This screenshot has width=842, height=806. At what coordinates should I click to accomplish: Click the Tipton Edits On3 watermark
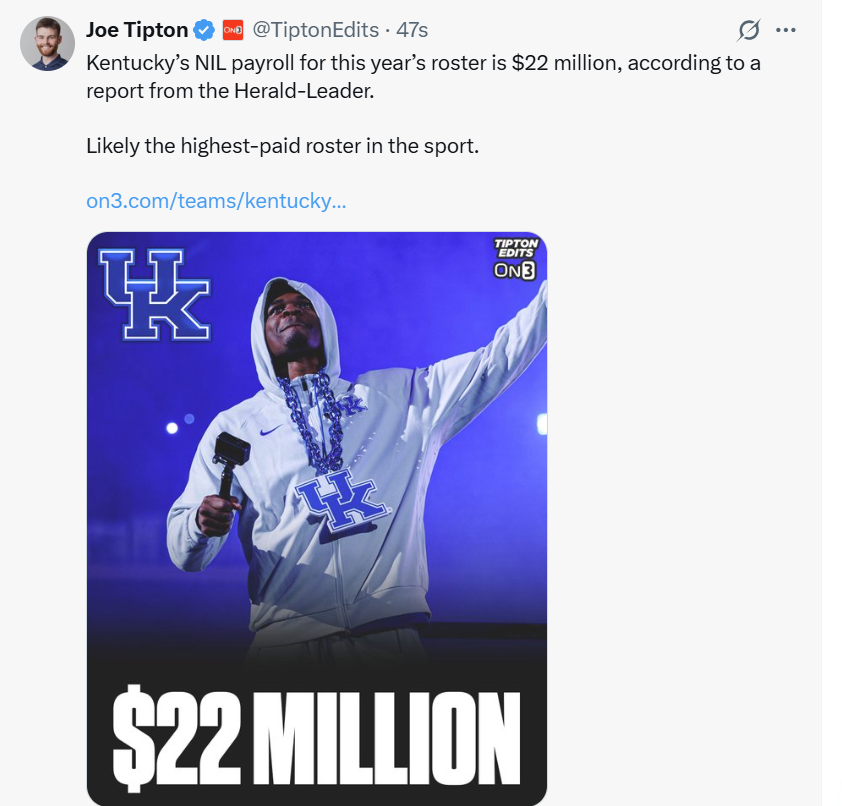[x=516, y=257]
